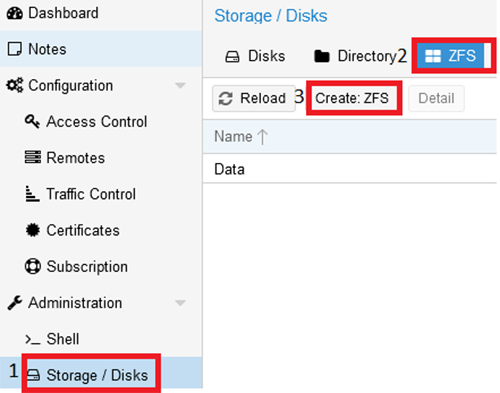The image size is (500, 393).
Task: Collapse the Administration section arrow
Action: tap(180, 303)
